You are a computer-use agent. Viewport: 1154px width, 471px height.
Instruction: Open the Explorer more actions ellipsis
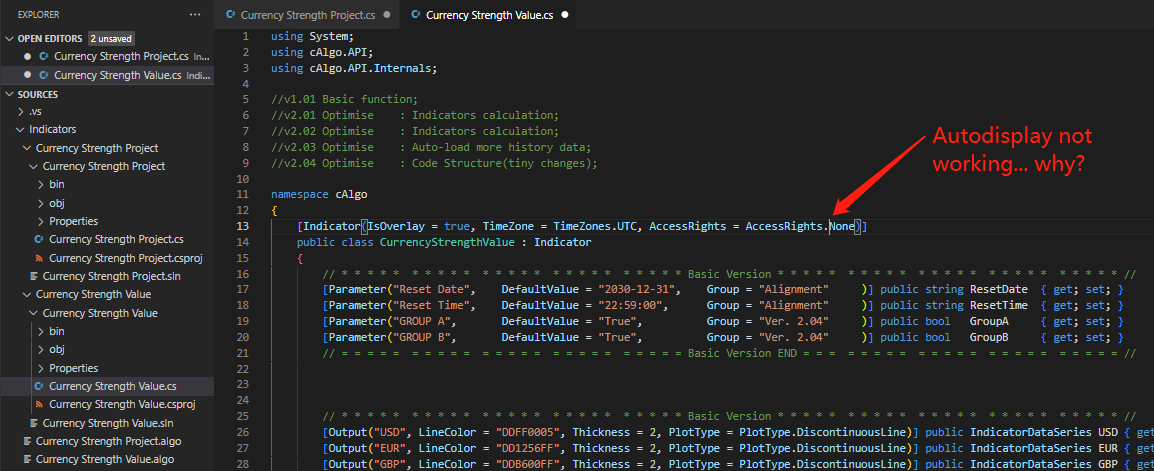pyautogui.click(x=194, y=15)
